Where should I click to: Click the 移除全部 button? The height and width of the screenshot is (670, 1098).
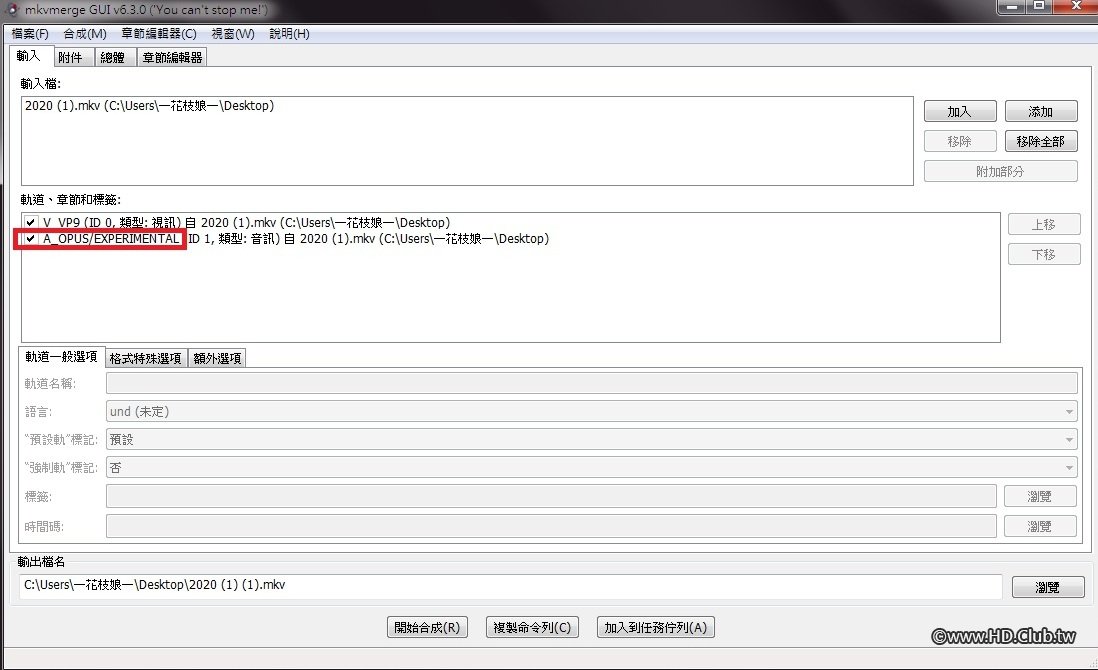1041,141
